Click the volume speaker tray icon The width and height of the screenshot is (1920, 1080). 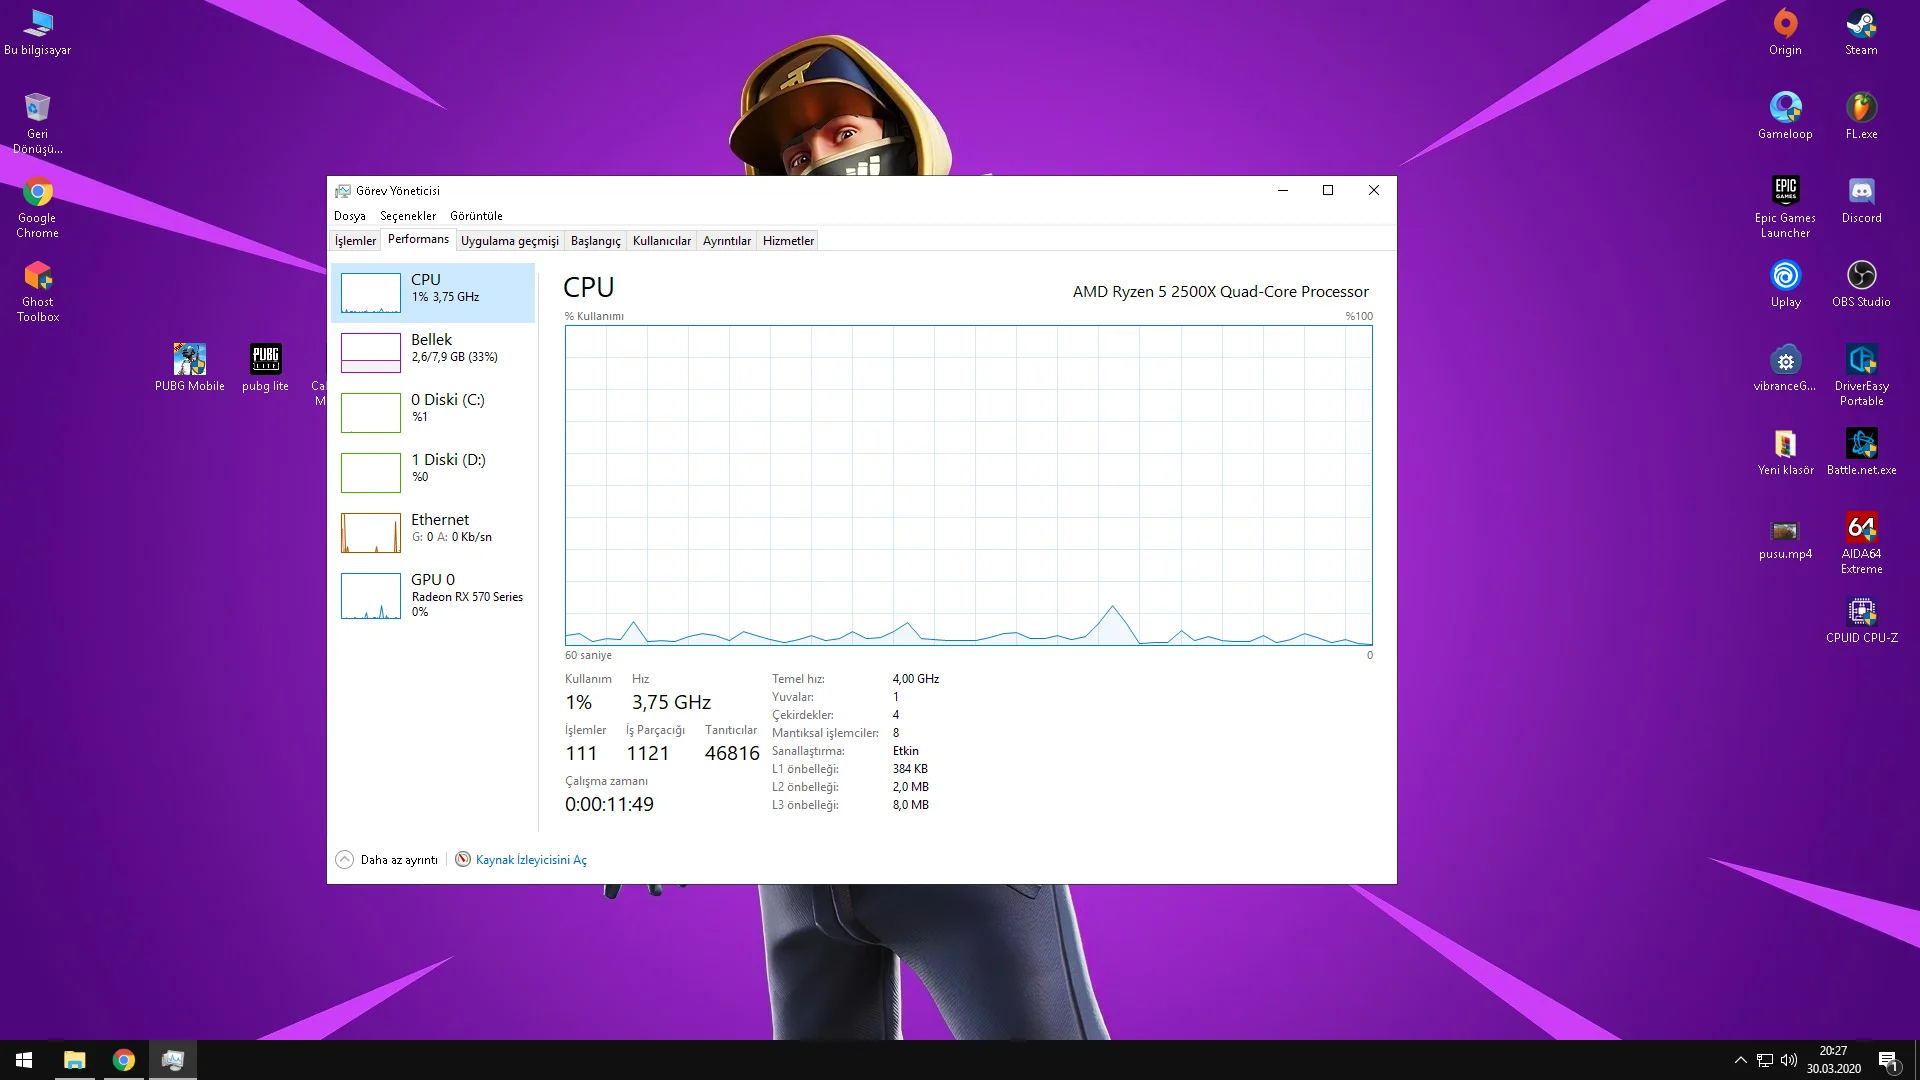pos(1789,1060)
